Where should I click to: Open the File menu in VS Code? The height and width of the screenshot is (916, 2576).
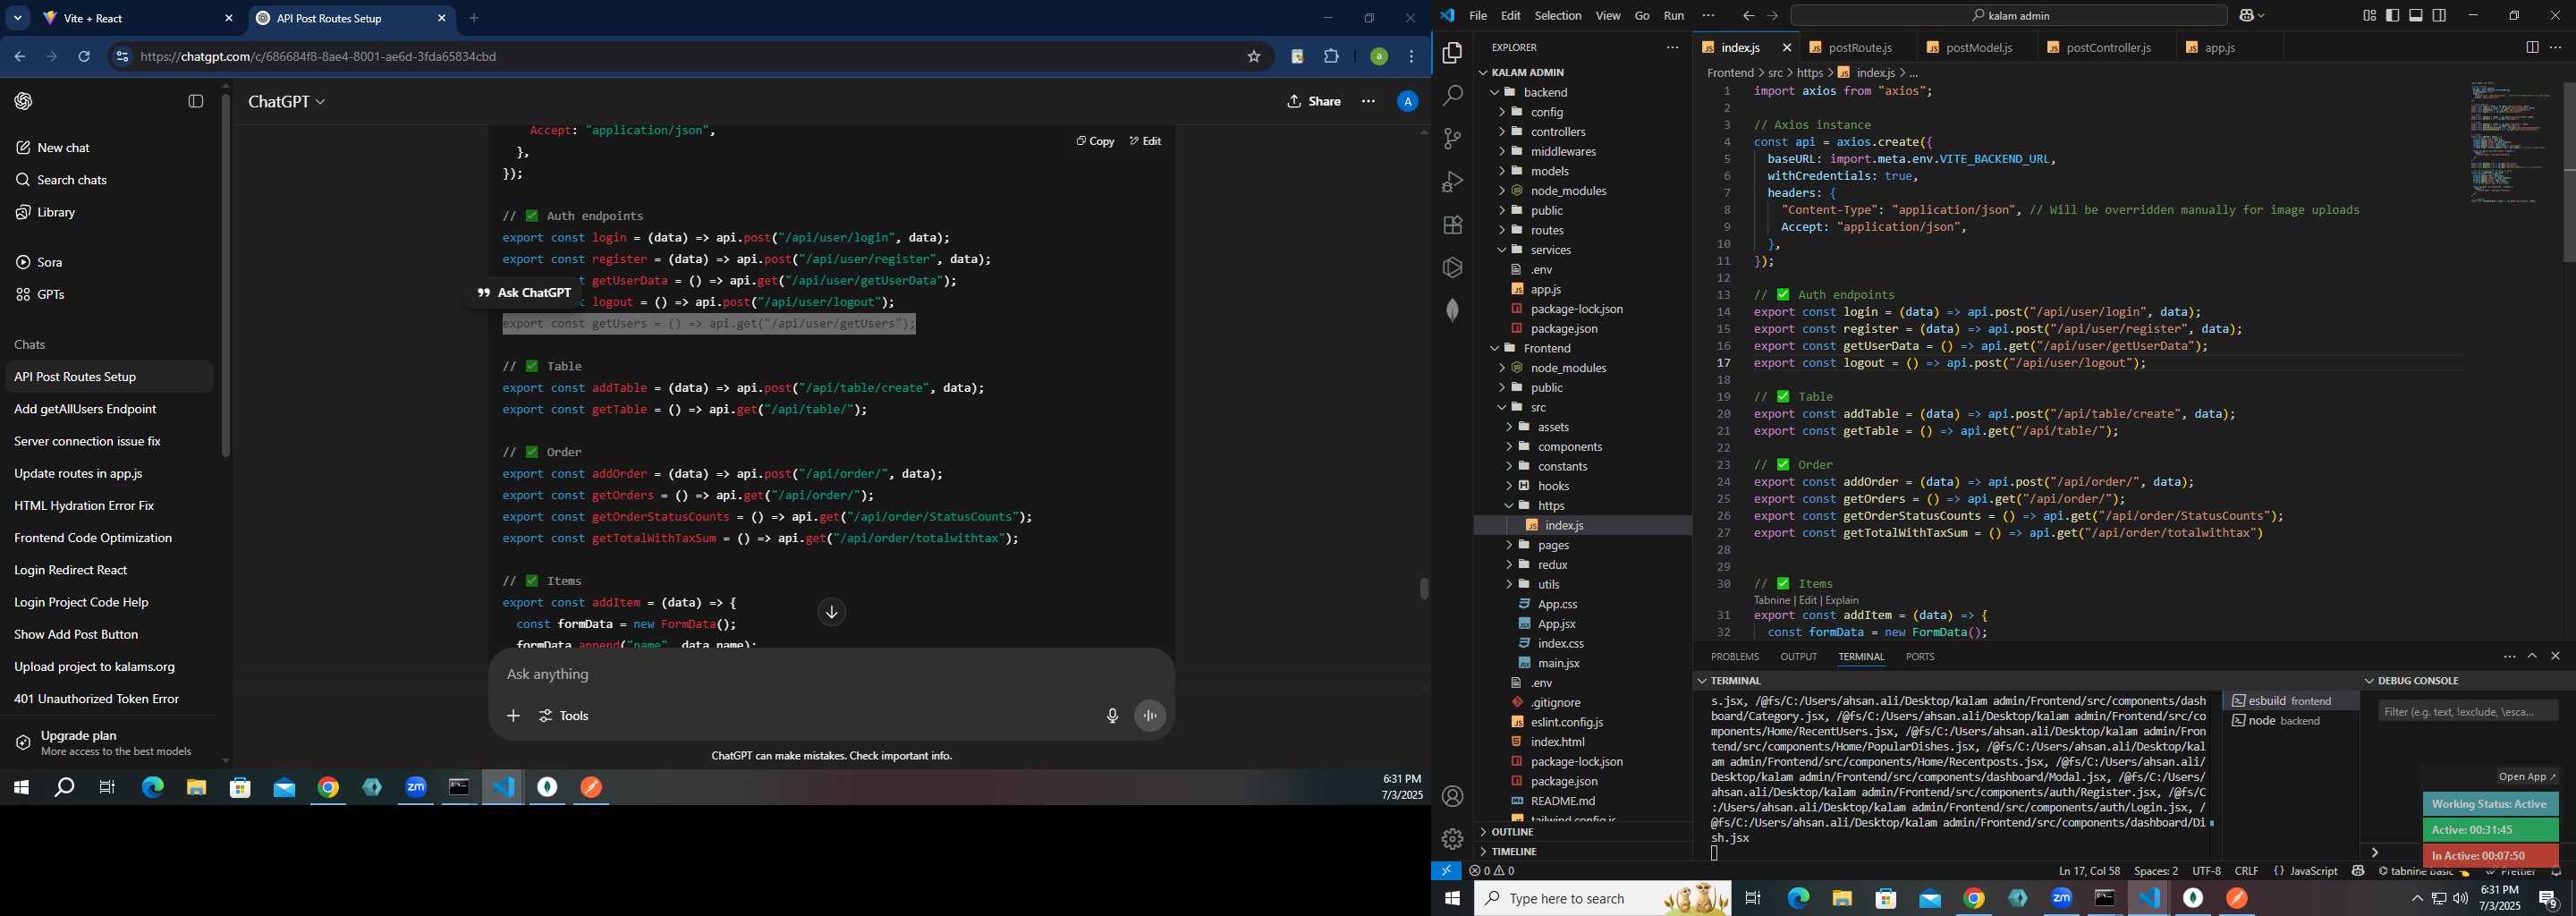pyautogui.click(x=1477, y=15)
